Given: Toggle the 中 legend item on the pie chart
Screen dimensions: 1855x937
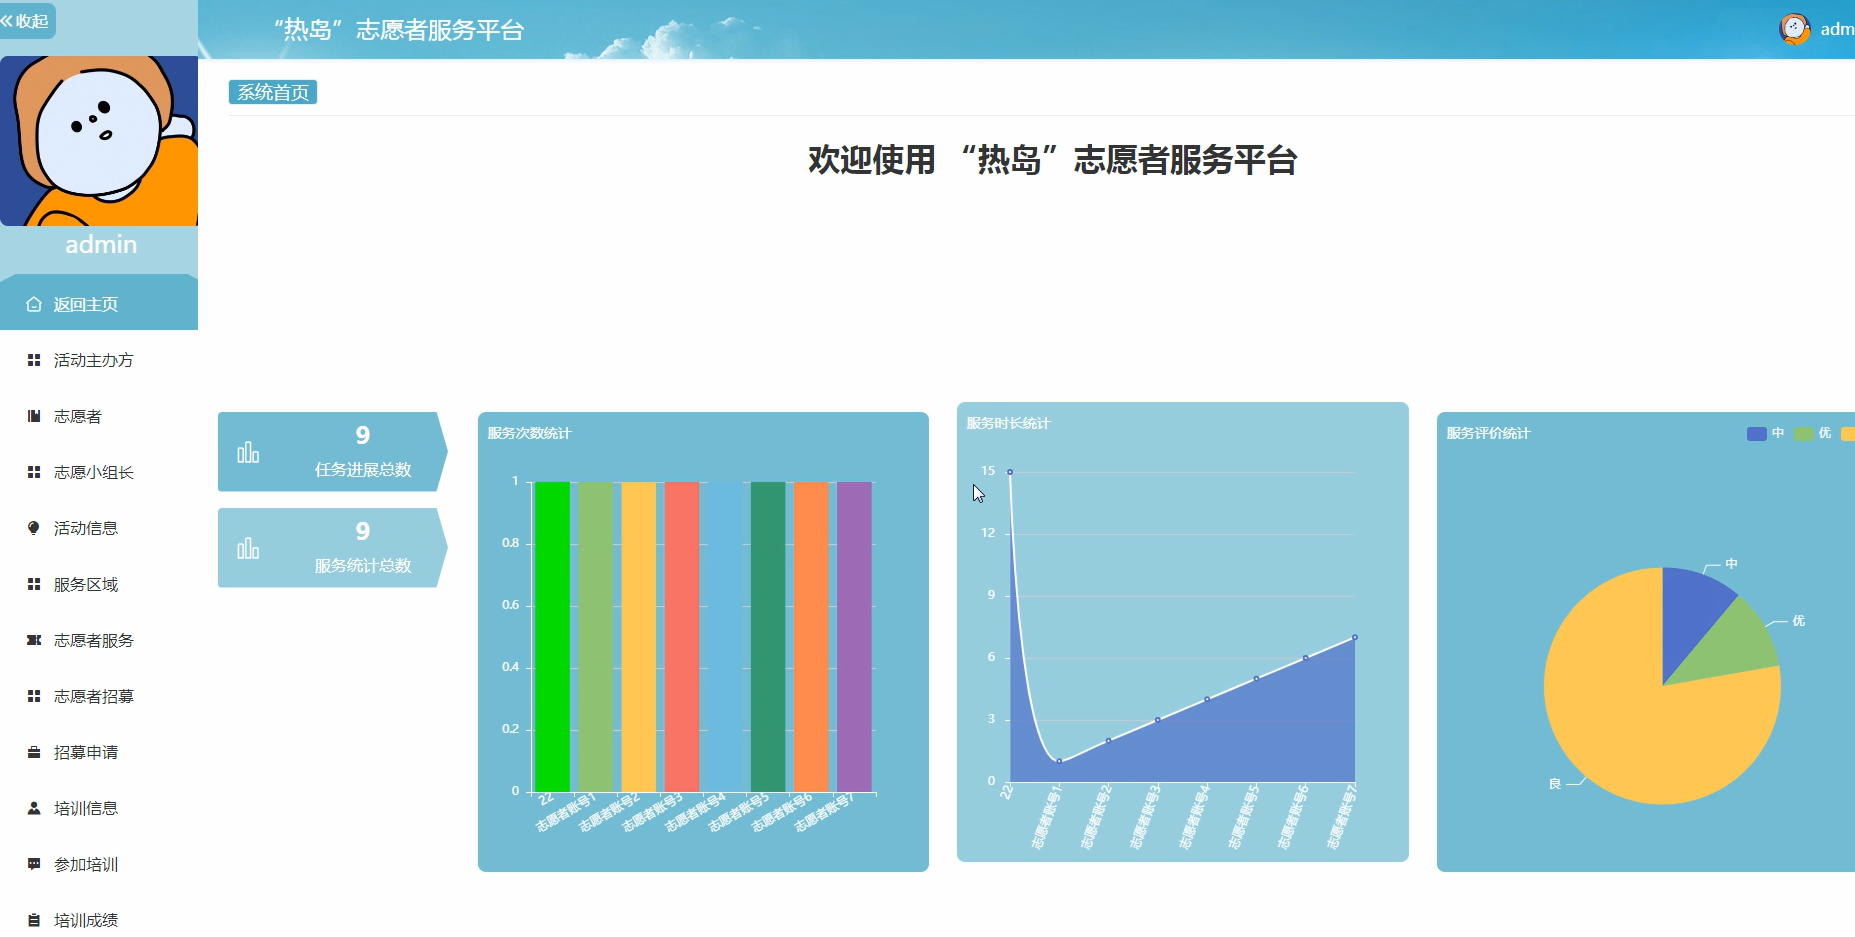Looking at the screenshot, I should tap(1757, 433).
